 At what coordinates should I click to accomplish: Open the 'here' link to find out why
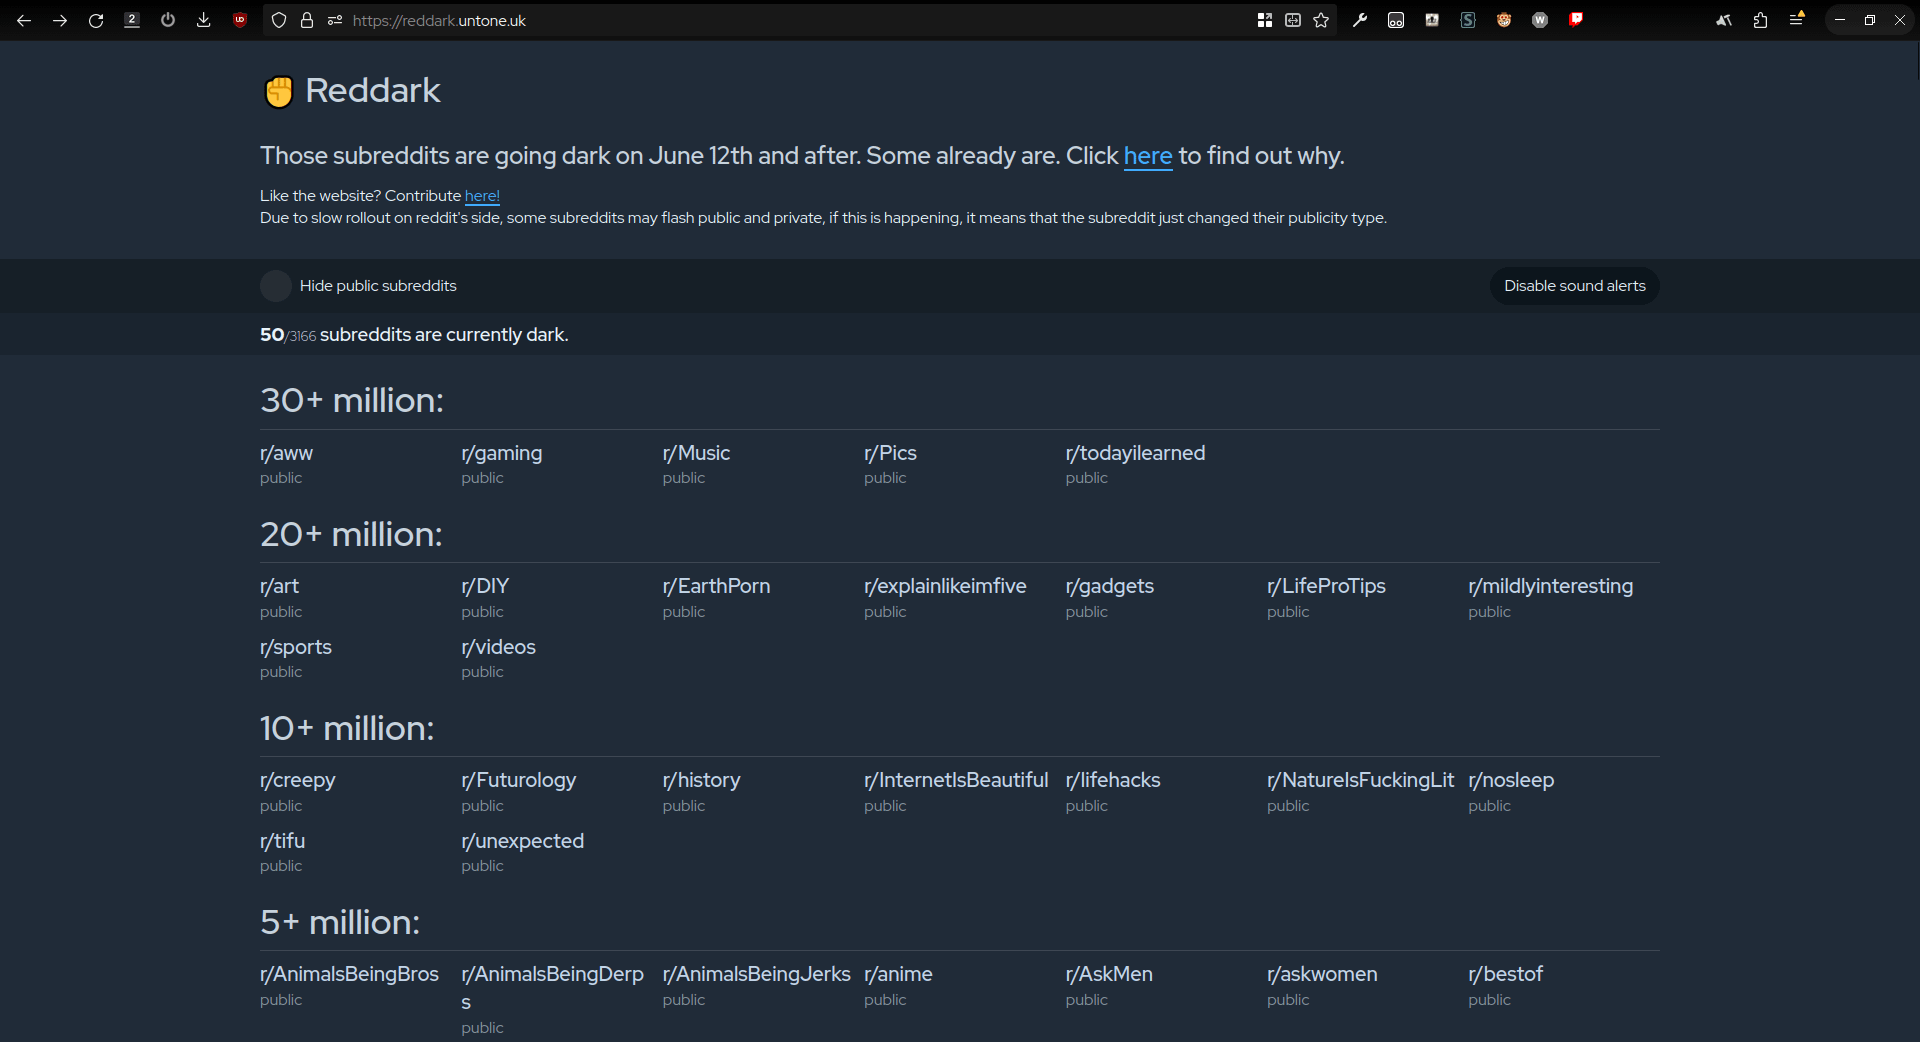(1147, 156)
